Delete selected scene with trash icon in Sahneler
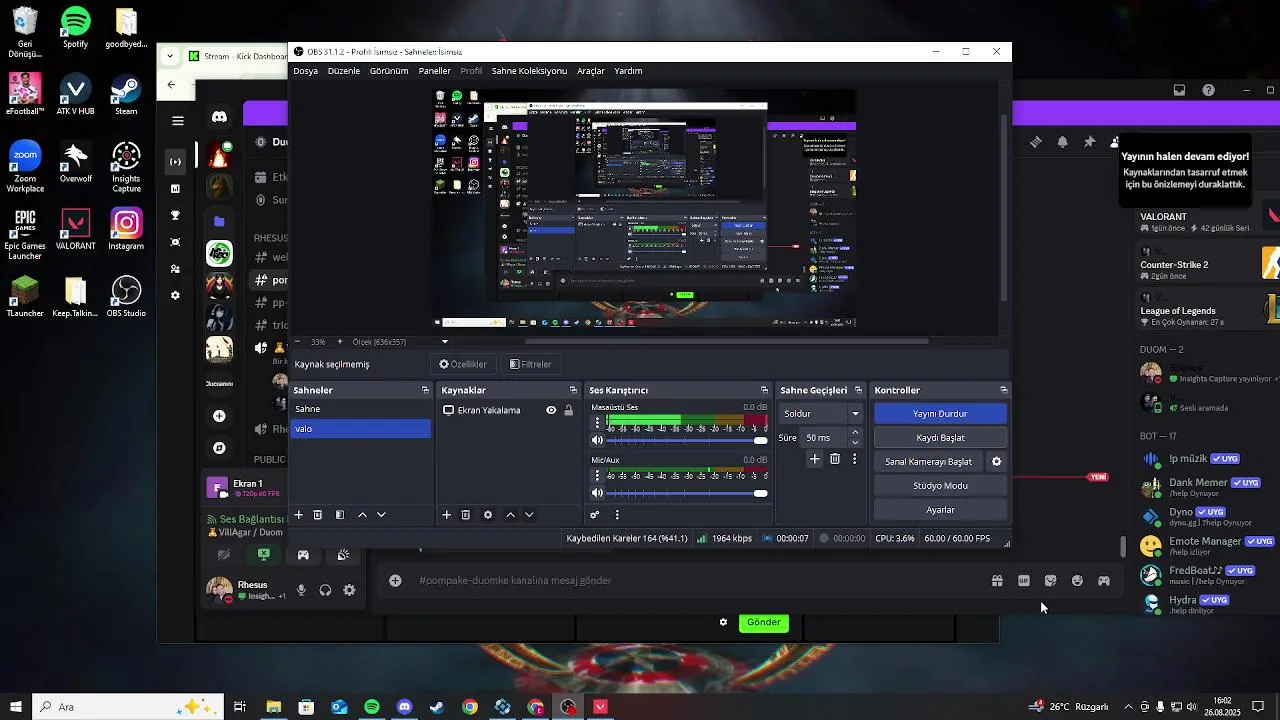 318,515
